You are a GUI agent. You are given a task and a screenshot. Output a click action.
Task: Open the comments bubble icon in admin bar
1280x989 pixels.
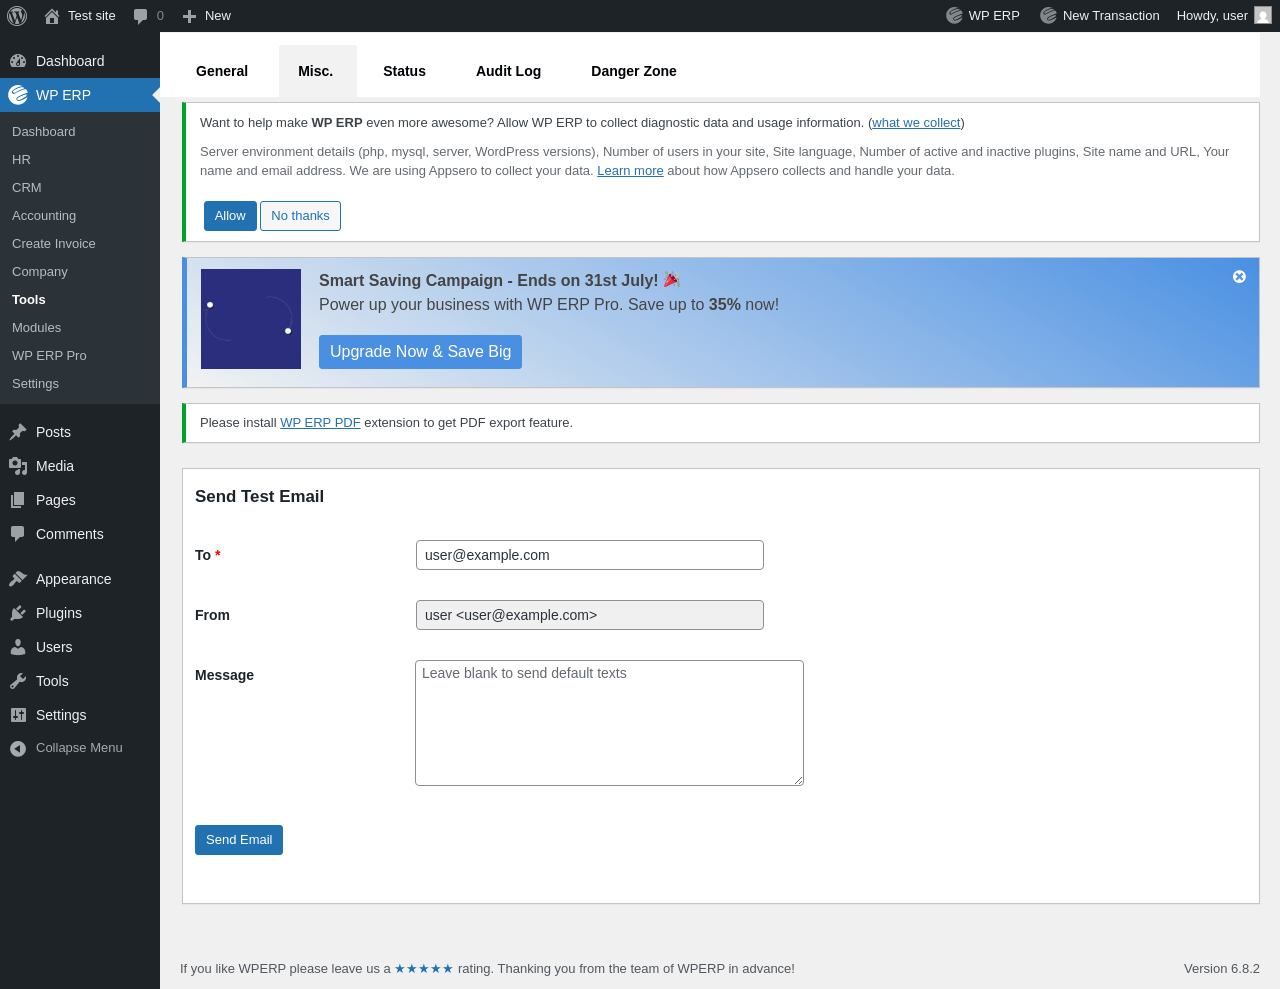[140, 16]
